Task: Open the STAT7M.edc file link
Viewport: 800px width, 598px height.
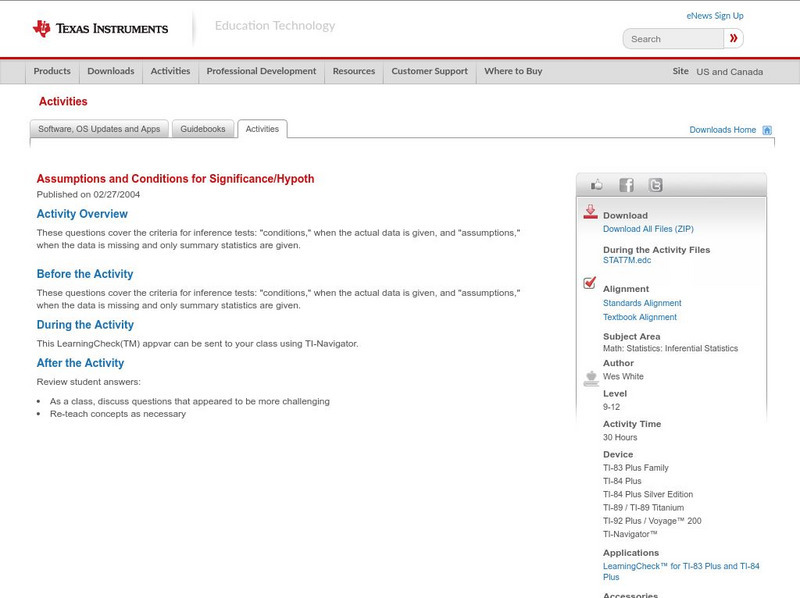Action: click(x=627, y=260)
